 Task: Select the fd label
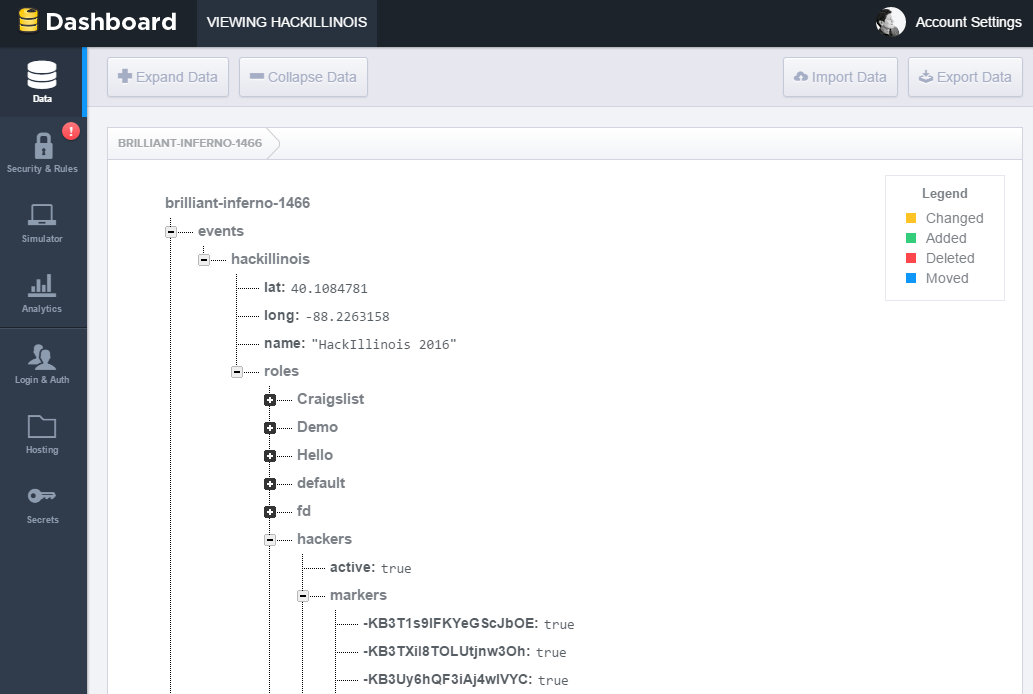point(304,511)
